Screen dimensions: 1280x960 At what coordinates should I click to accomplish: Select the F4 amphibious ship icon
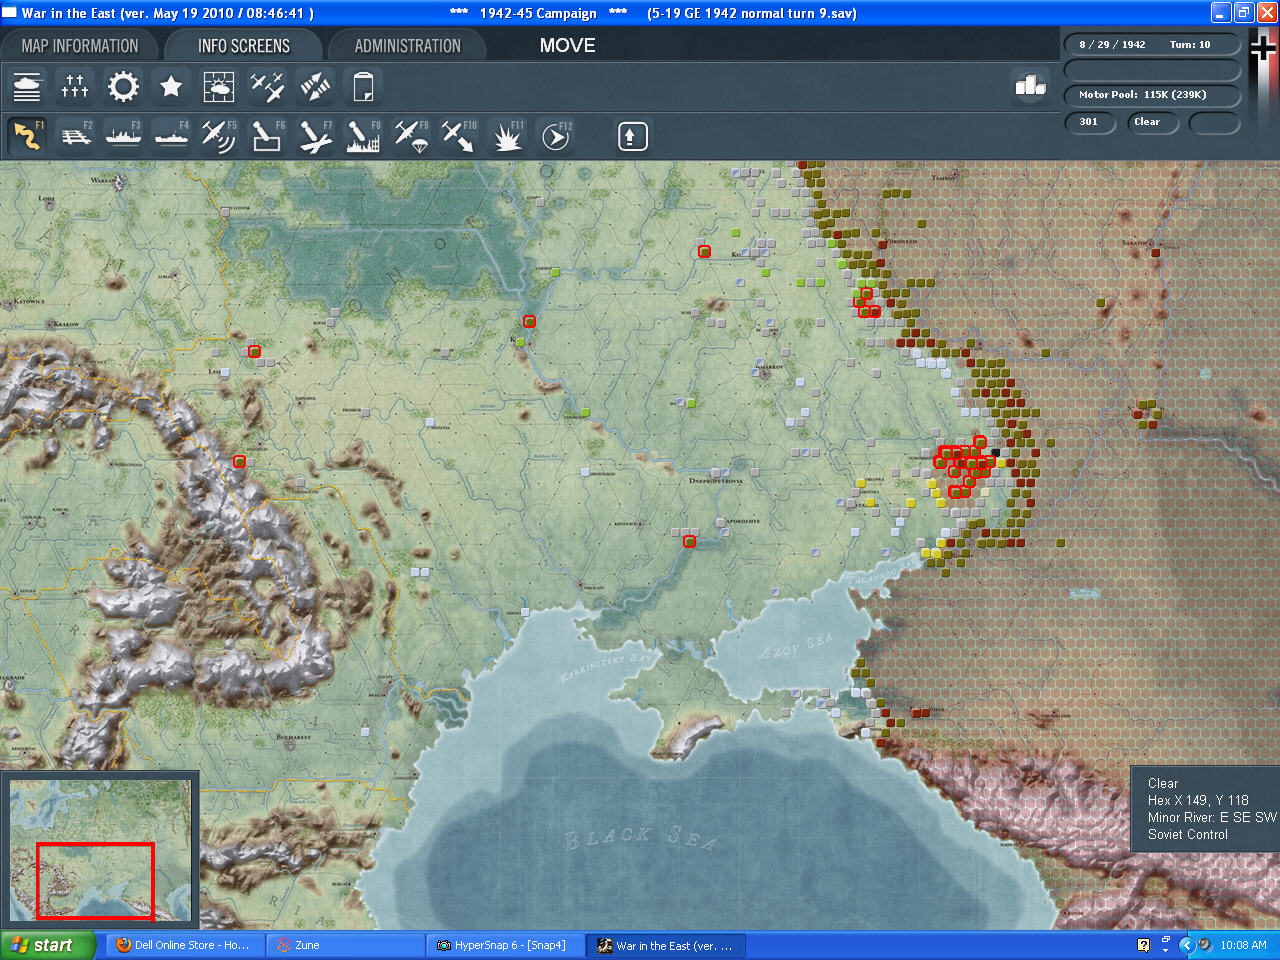click(x=171, y=136)
